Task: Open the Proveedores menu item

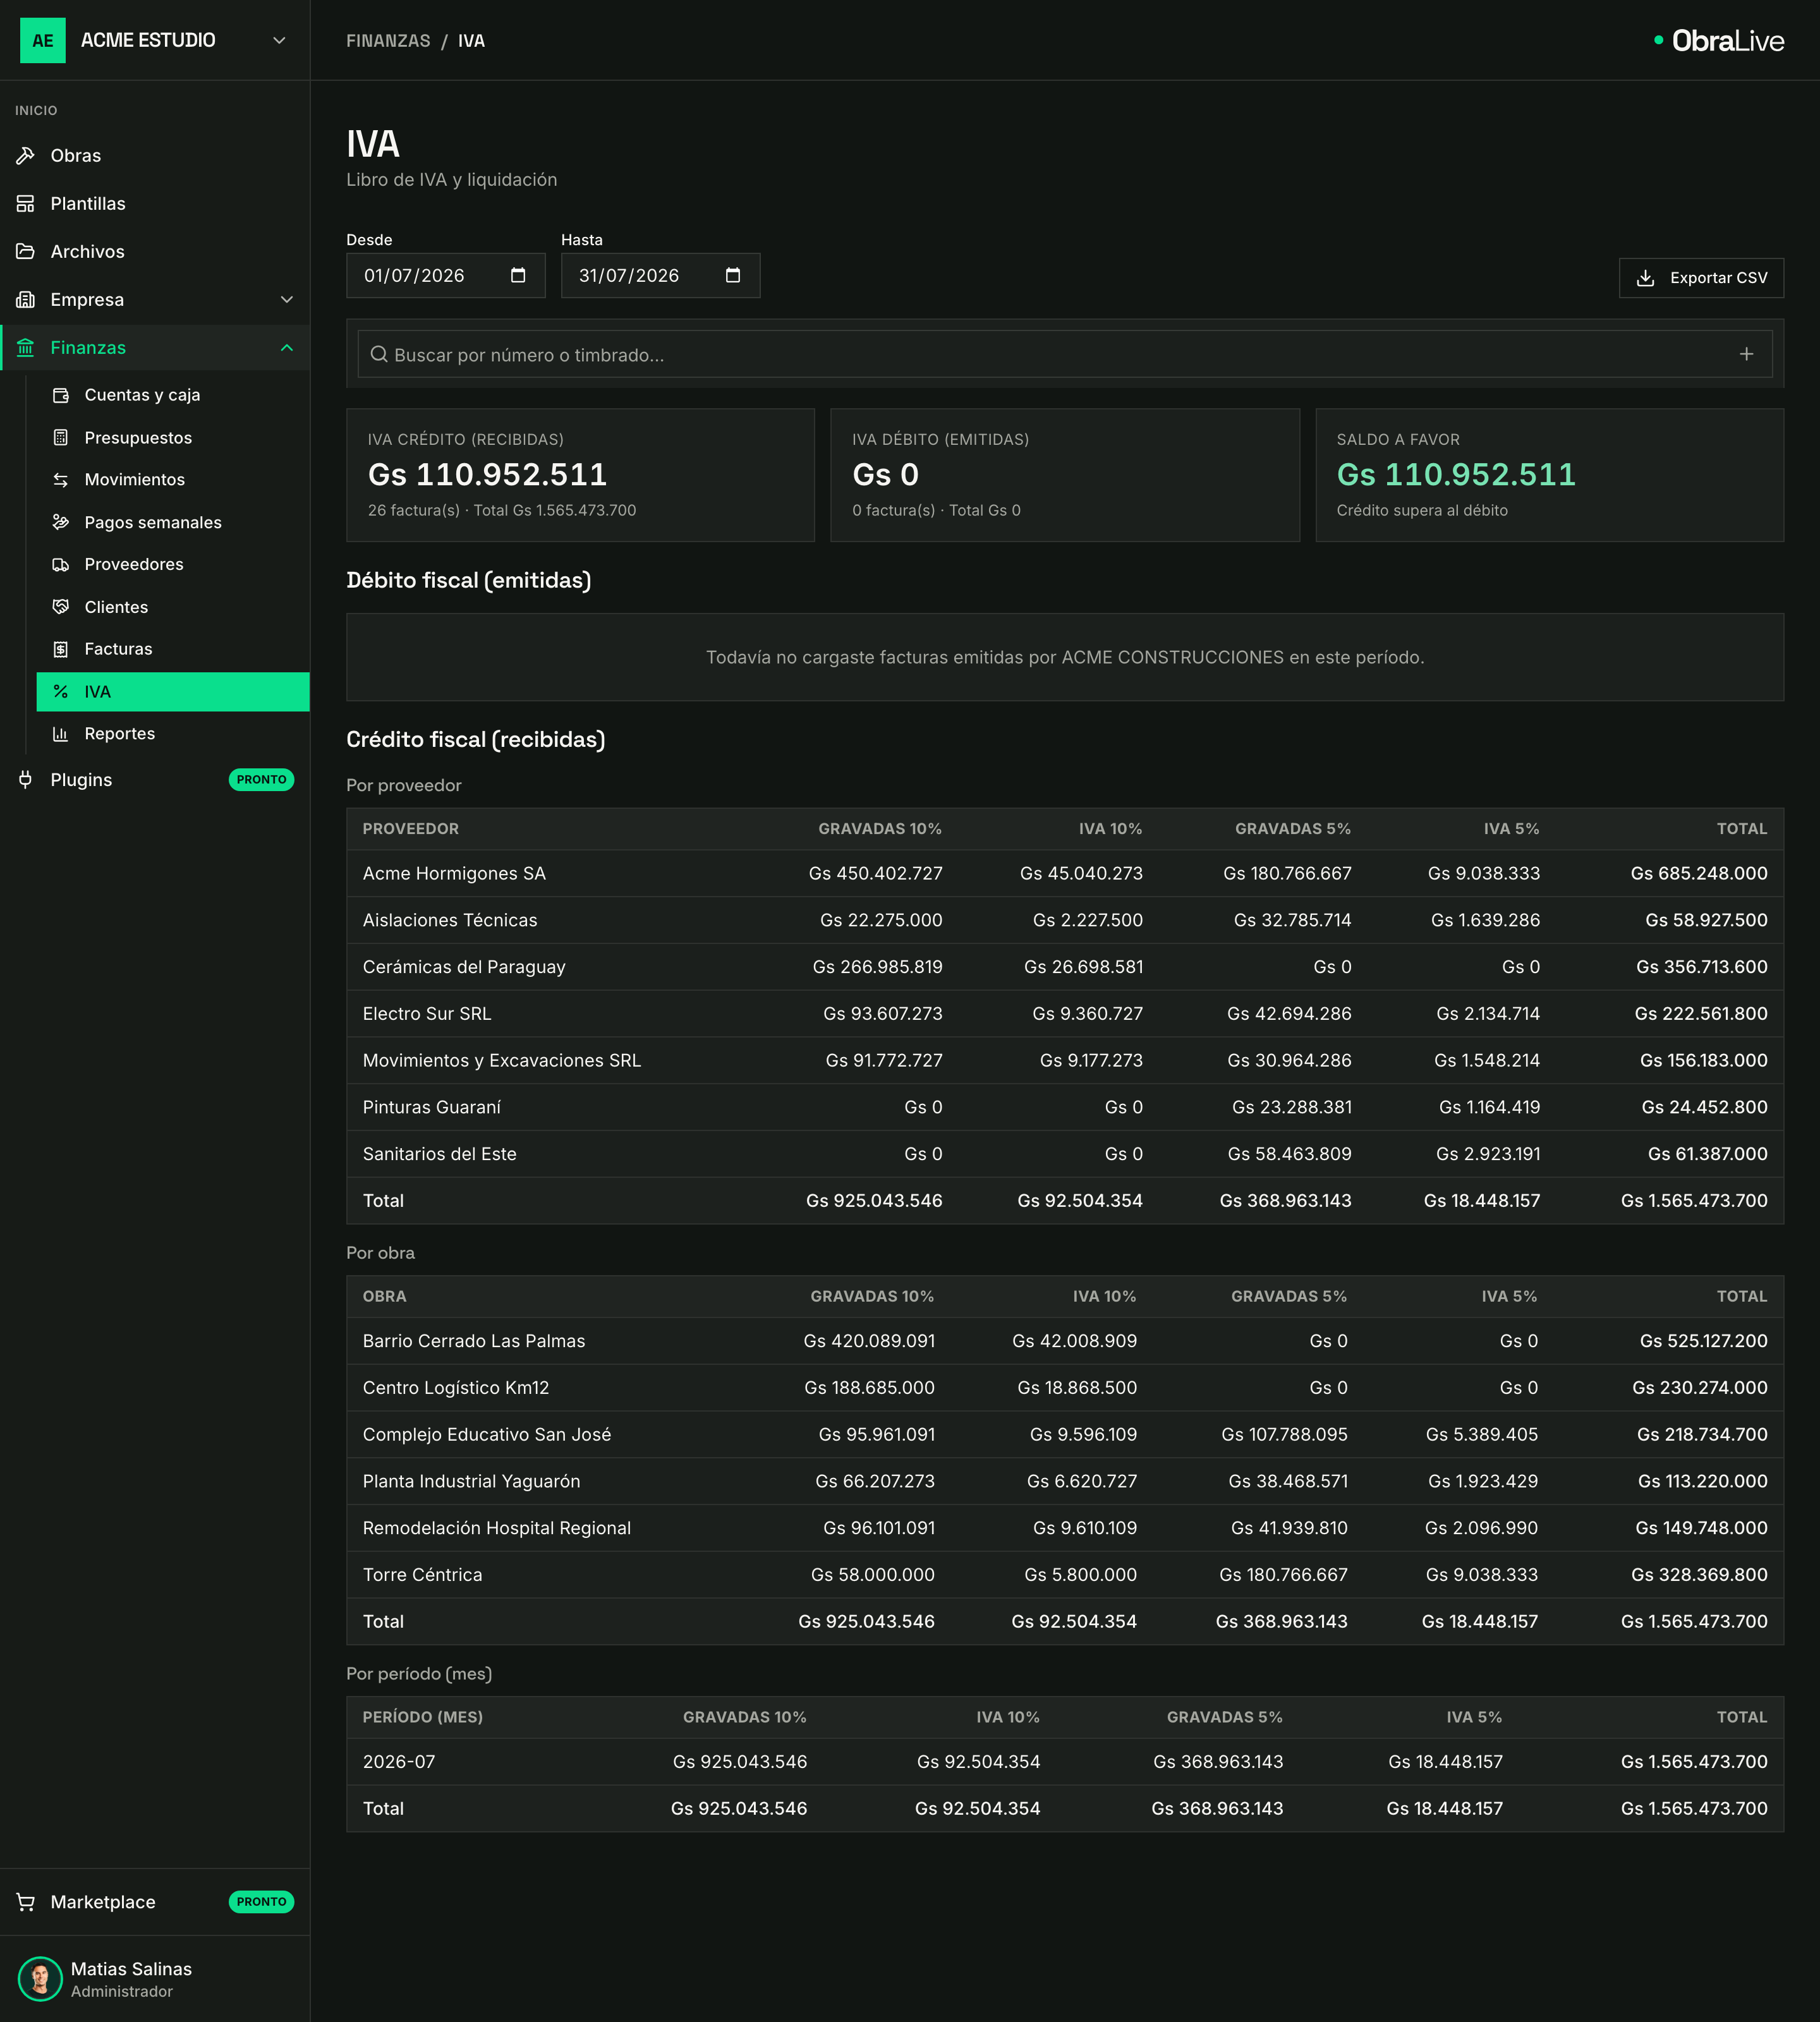Action: (173, 564)
